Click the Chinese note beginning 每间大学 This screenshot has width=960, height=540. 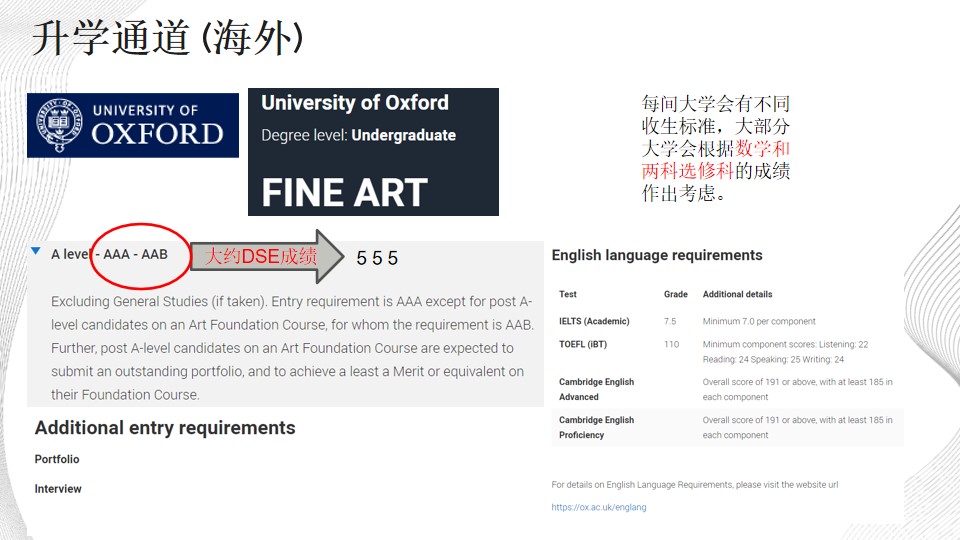[x=716, y=148]
